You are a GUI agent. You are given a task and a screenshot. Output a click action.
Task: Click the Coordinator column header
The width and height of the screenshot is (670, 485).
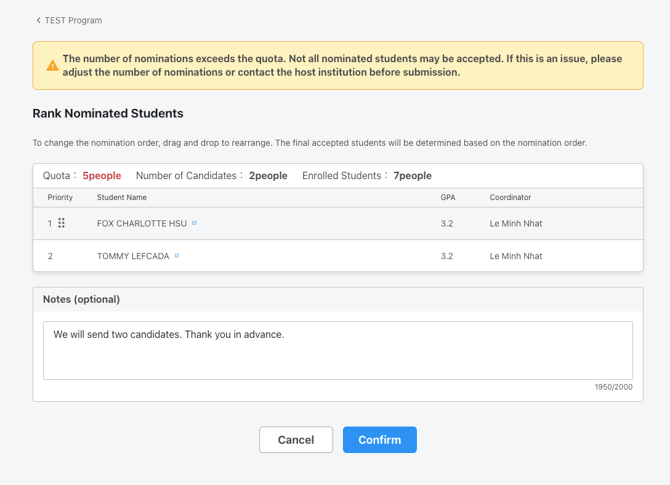[510, 198]
